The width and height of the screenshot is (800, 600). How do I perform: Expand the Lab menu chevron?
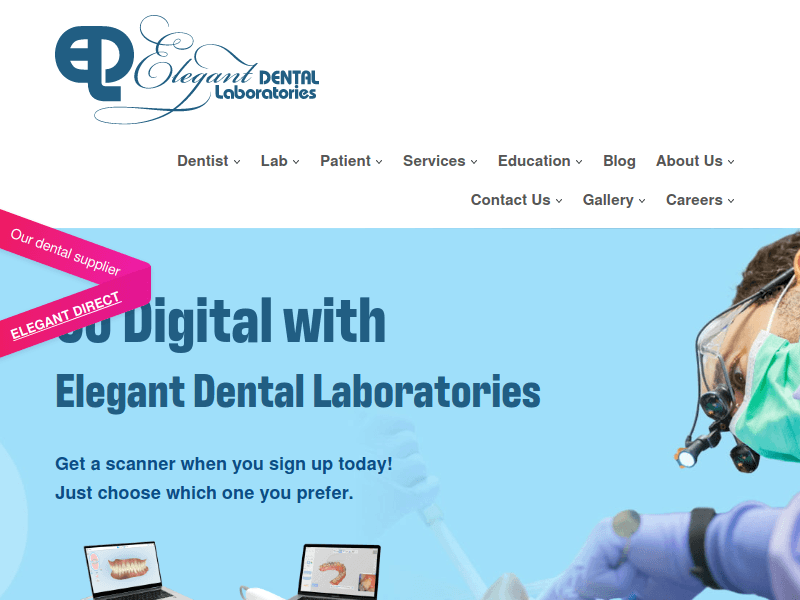296,162
